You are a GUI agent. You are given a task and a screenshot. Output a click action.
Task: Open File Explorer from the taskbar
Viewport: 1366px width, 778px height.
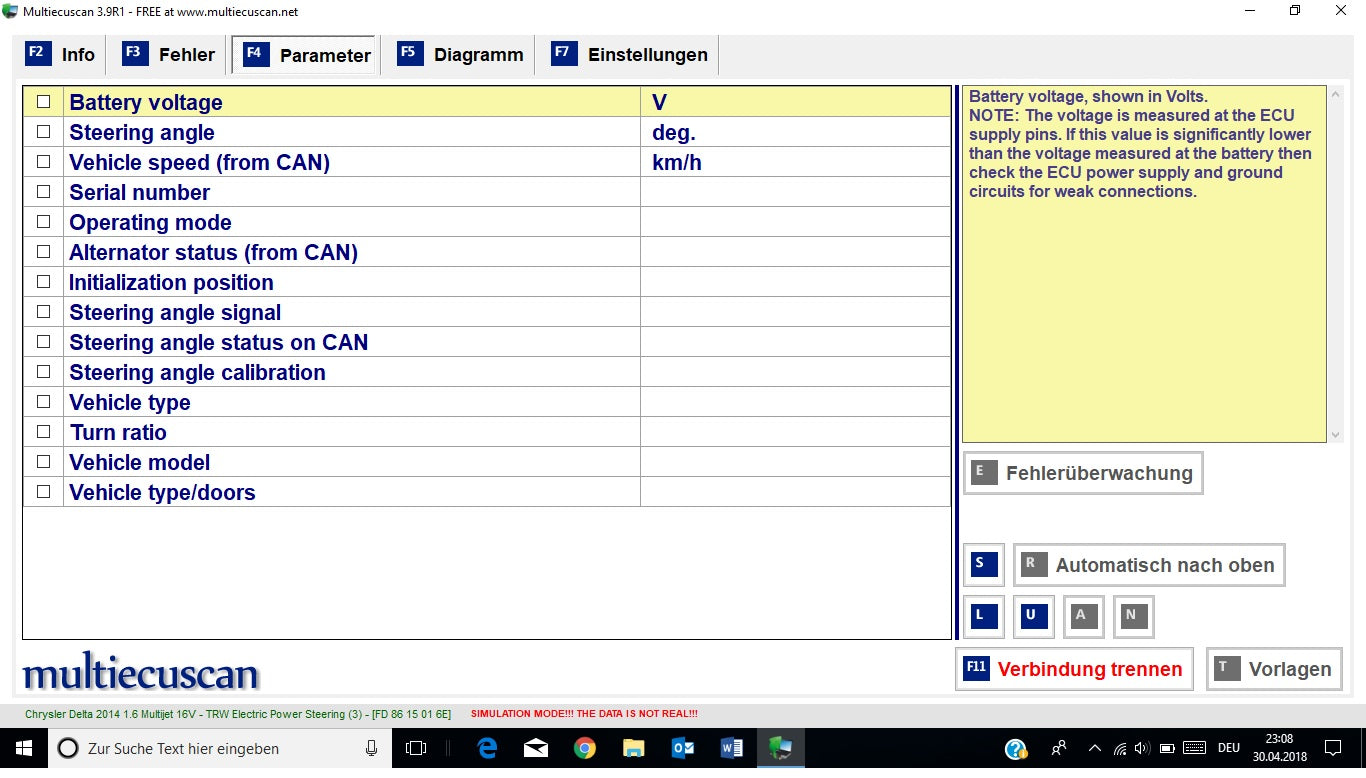coord(634,748)
